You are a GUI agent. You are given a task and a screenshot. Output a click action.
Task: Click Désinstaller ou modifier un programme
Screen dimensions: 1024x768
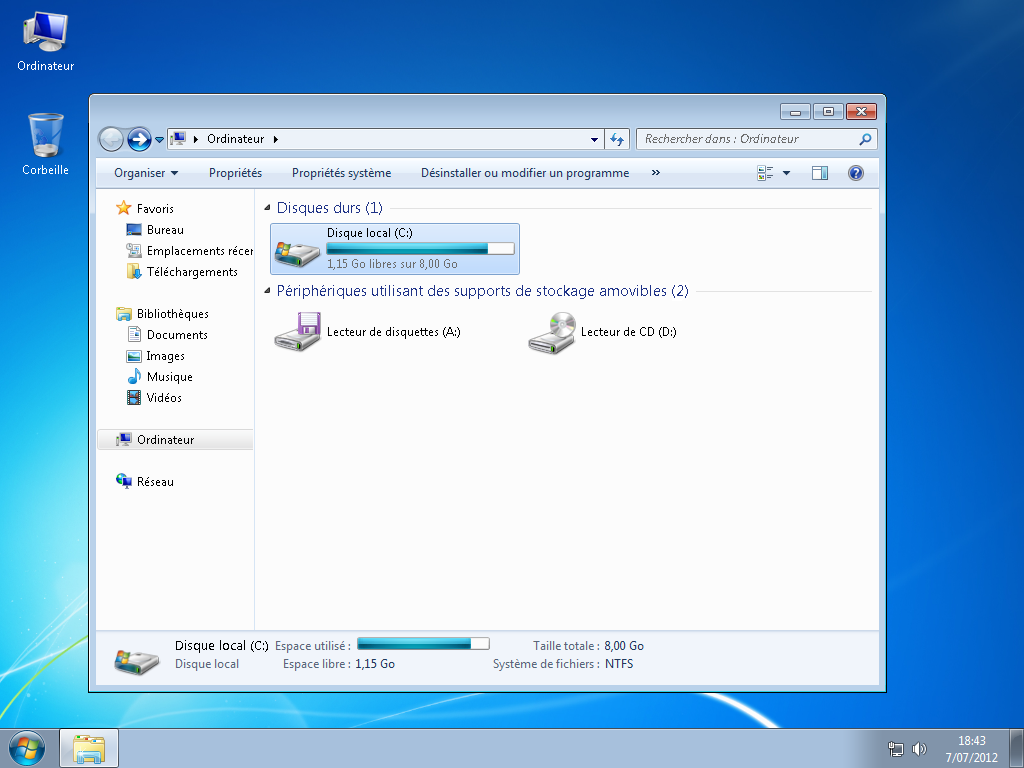[525, 173]
